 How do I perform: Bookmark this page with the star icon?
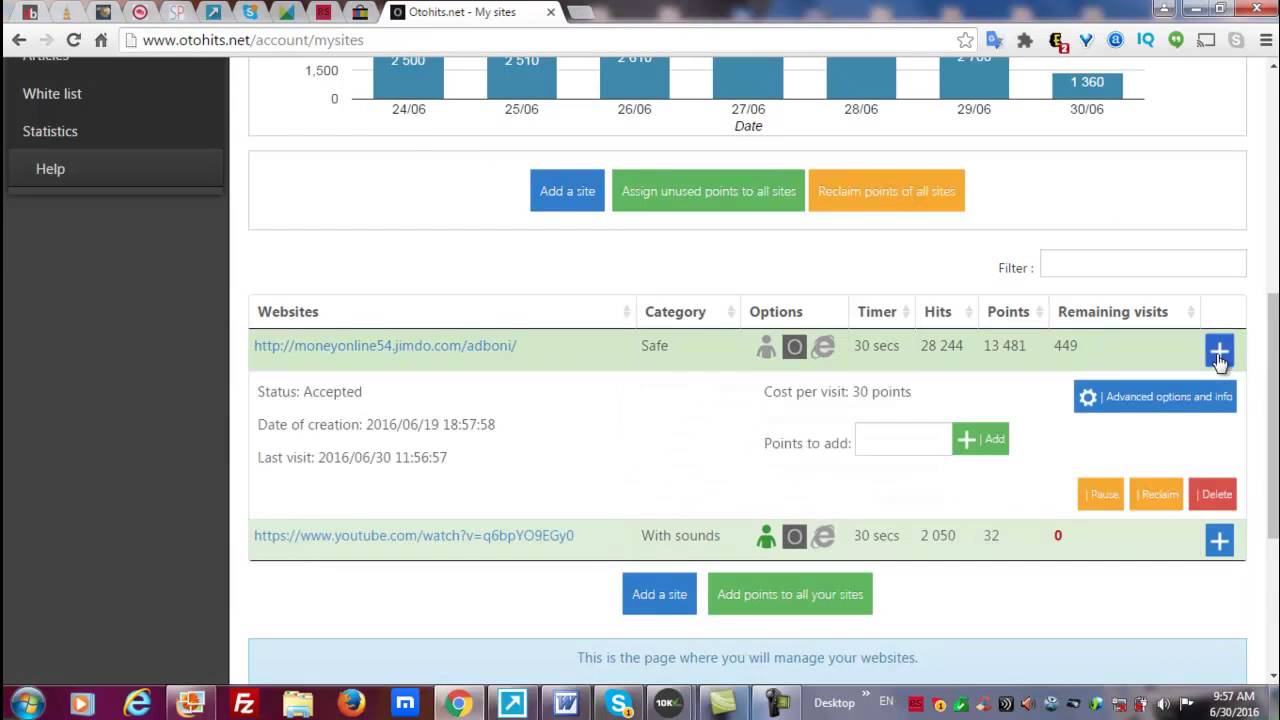[x=965, y=40]
